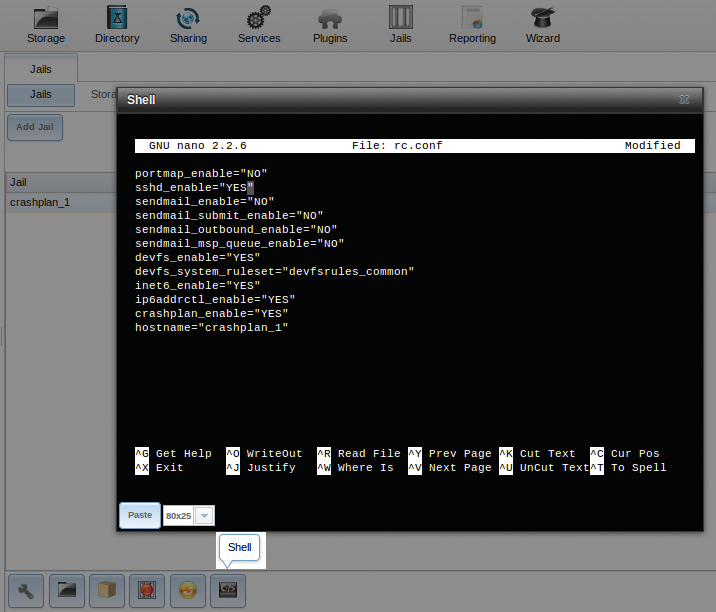
Task: Click the sendmail_submit_enable="NO" line
Action: pos(229,216)
